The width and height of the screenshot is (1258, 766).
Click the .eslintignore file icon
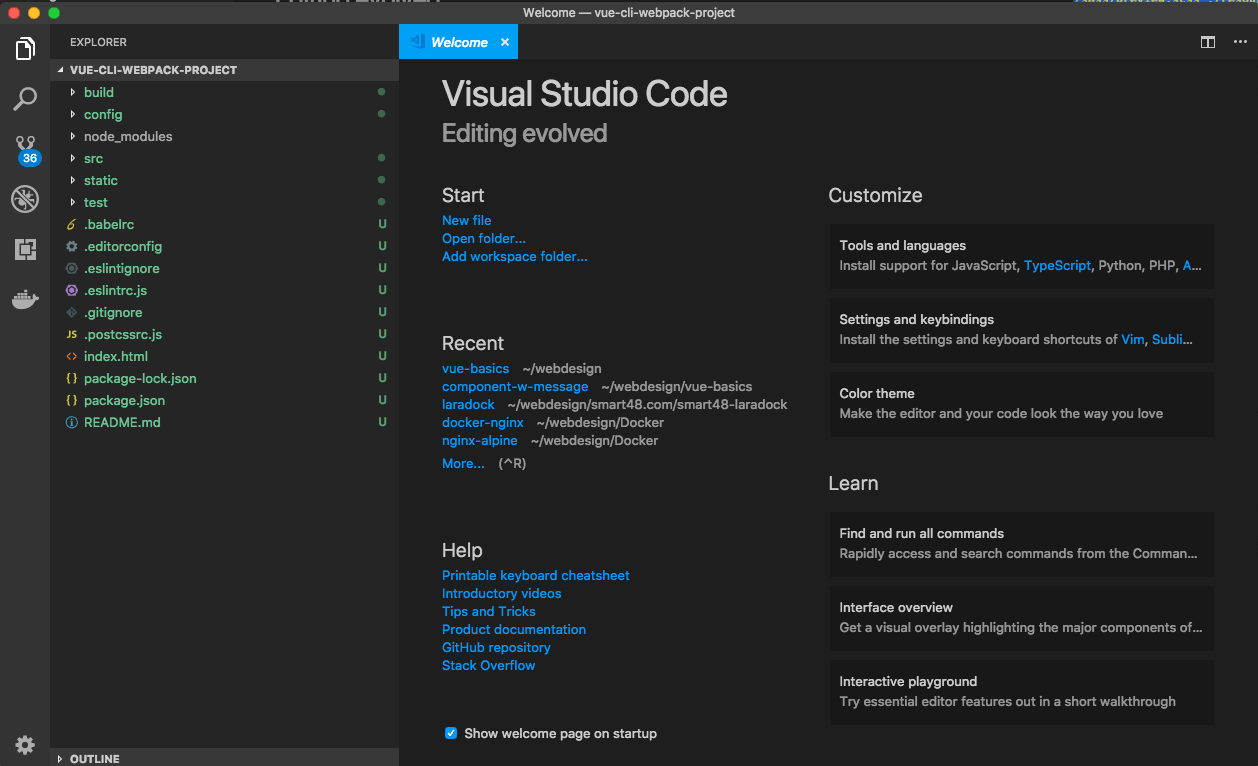[71, 268]
